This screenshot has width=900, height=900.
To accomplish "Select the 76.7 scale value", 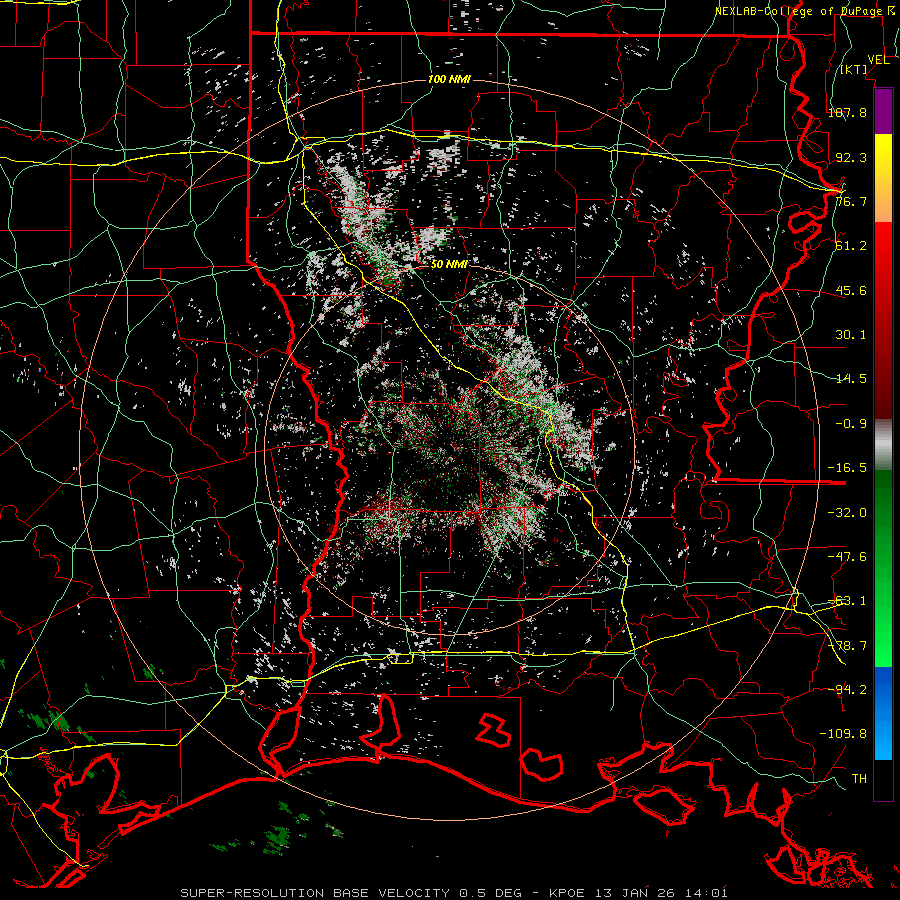I will pyautogui.click(x=851, y=201).
